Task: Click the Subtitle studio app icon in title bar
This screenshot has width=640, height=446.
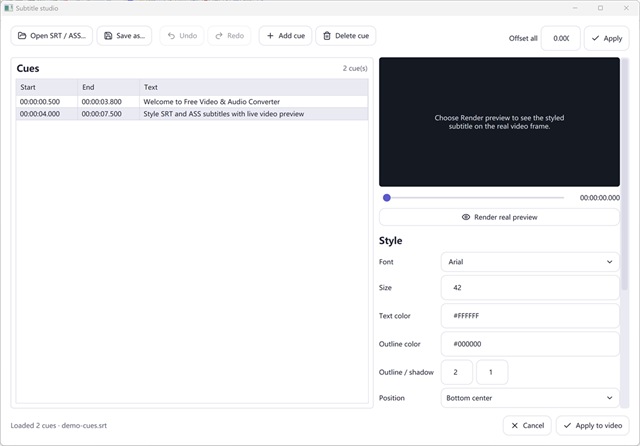Action: pos(8,8)
